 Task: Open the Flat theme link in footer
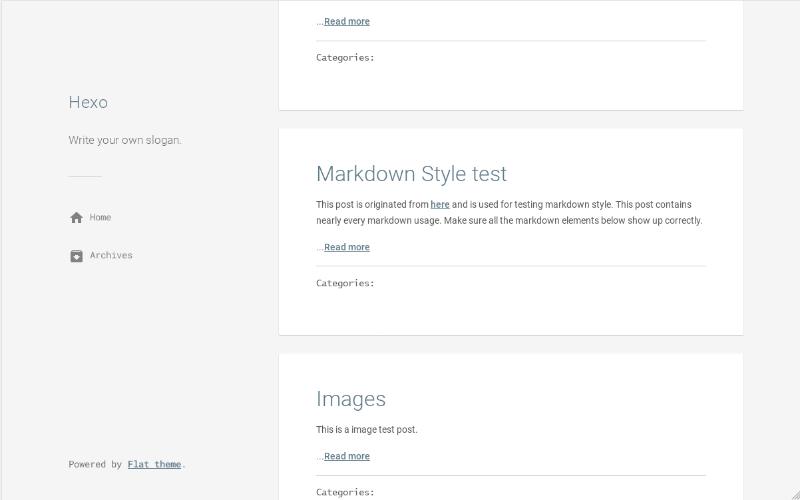point(154,464)
